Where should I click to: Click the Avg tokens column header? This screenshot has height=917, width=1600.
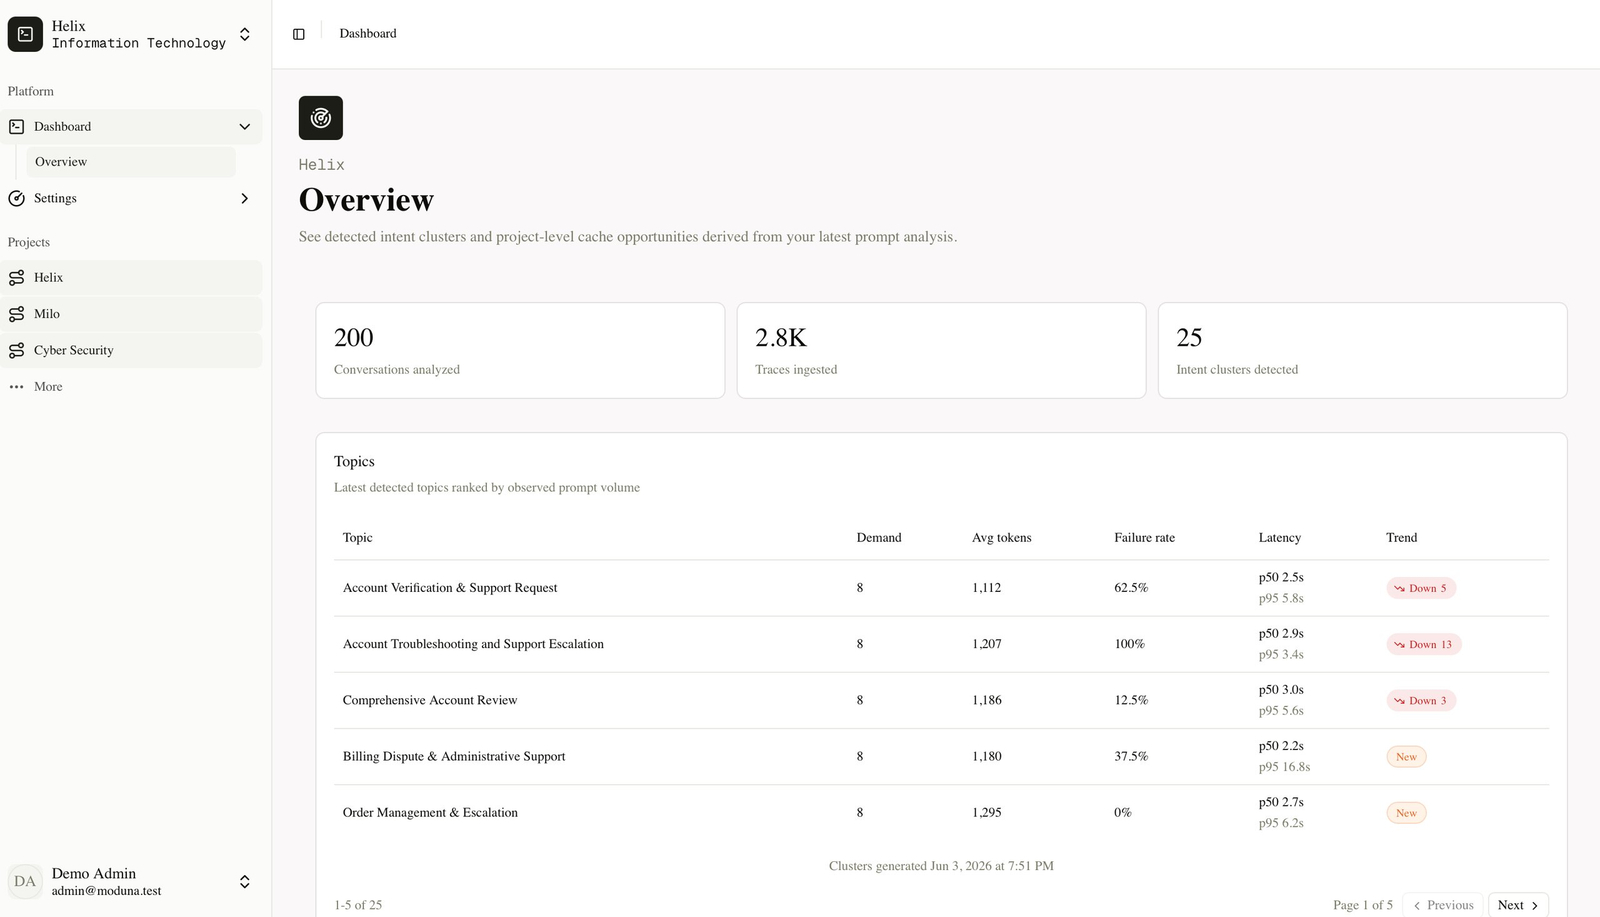[1001, 538]
